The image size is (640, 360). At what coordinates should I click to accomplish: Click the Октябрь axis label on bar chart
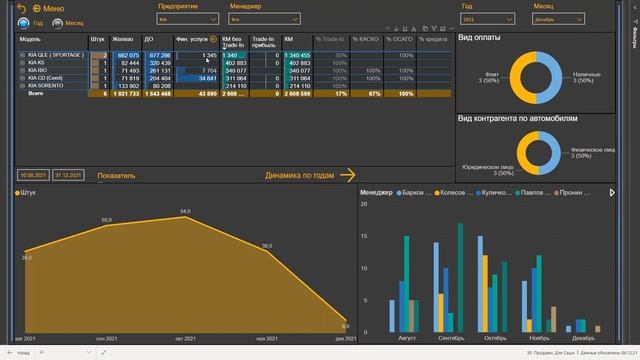pyautogui.click(x=495, y=338)
